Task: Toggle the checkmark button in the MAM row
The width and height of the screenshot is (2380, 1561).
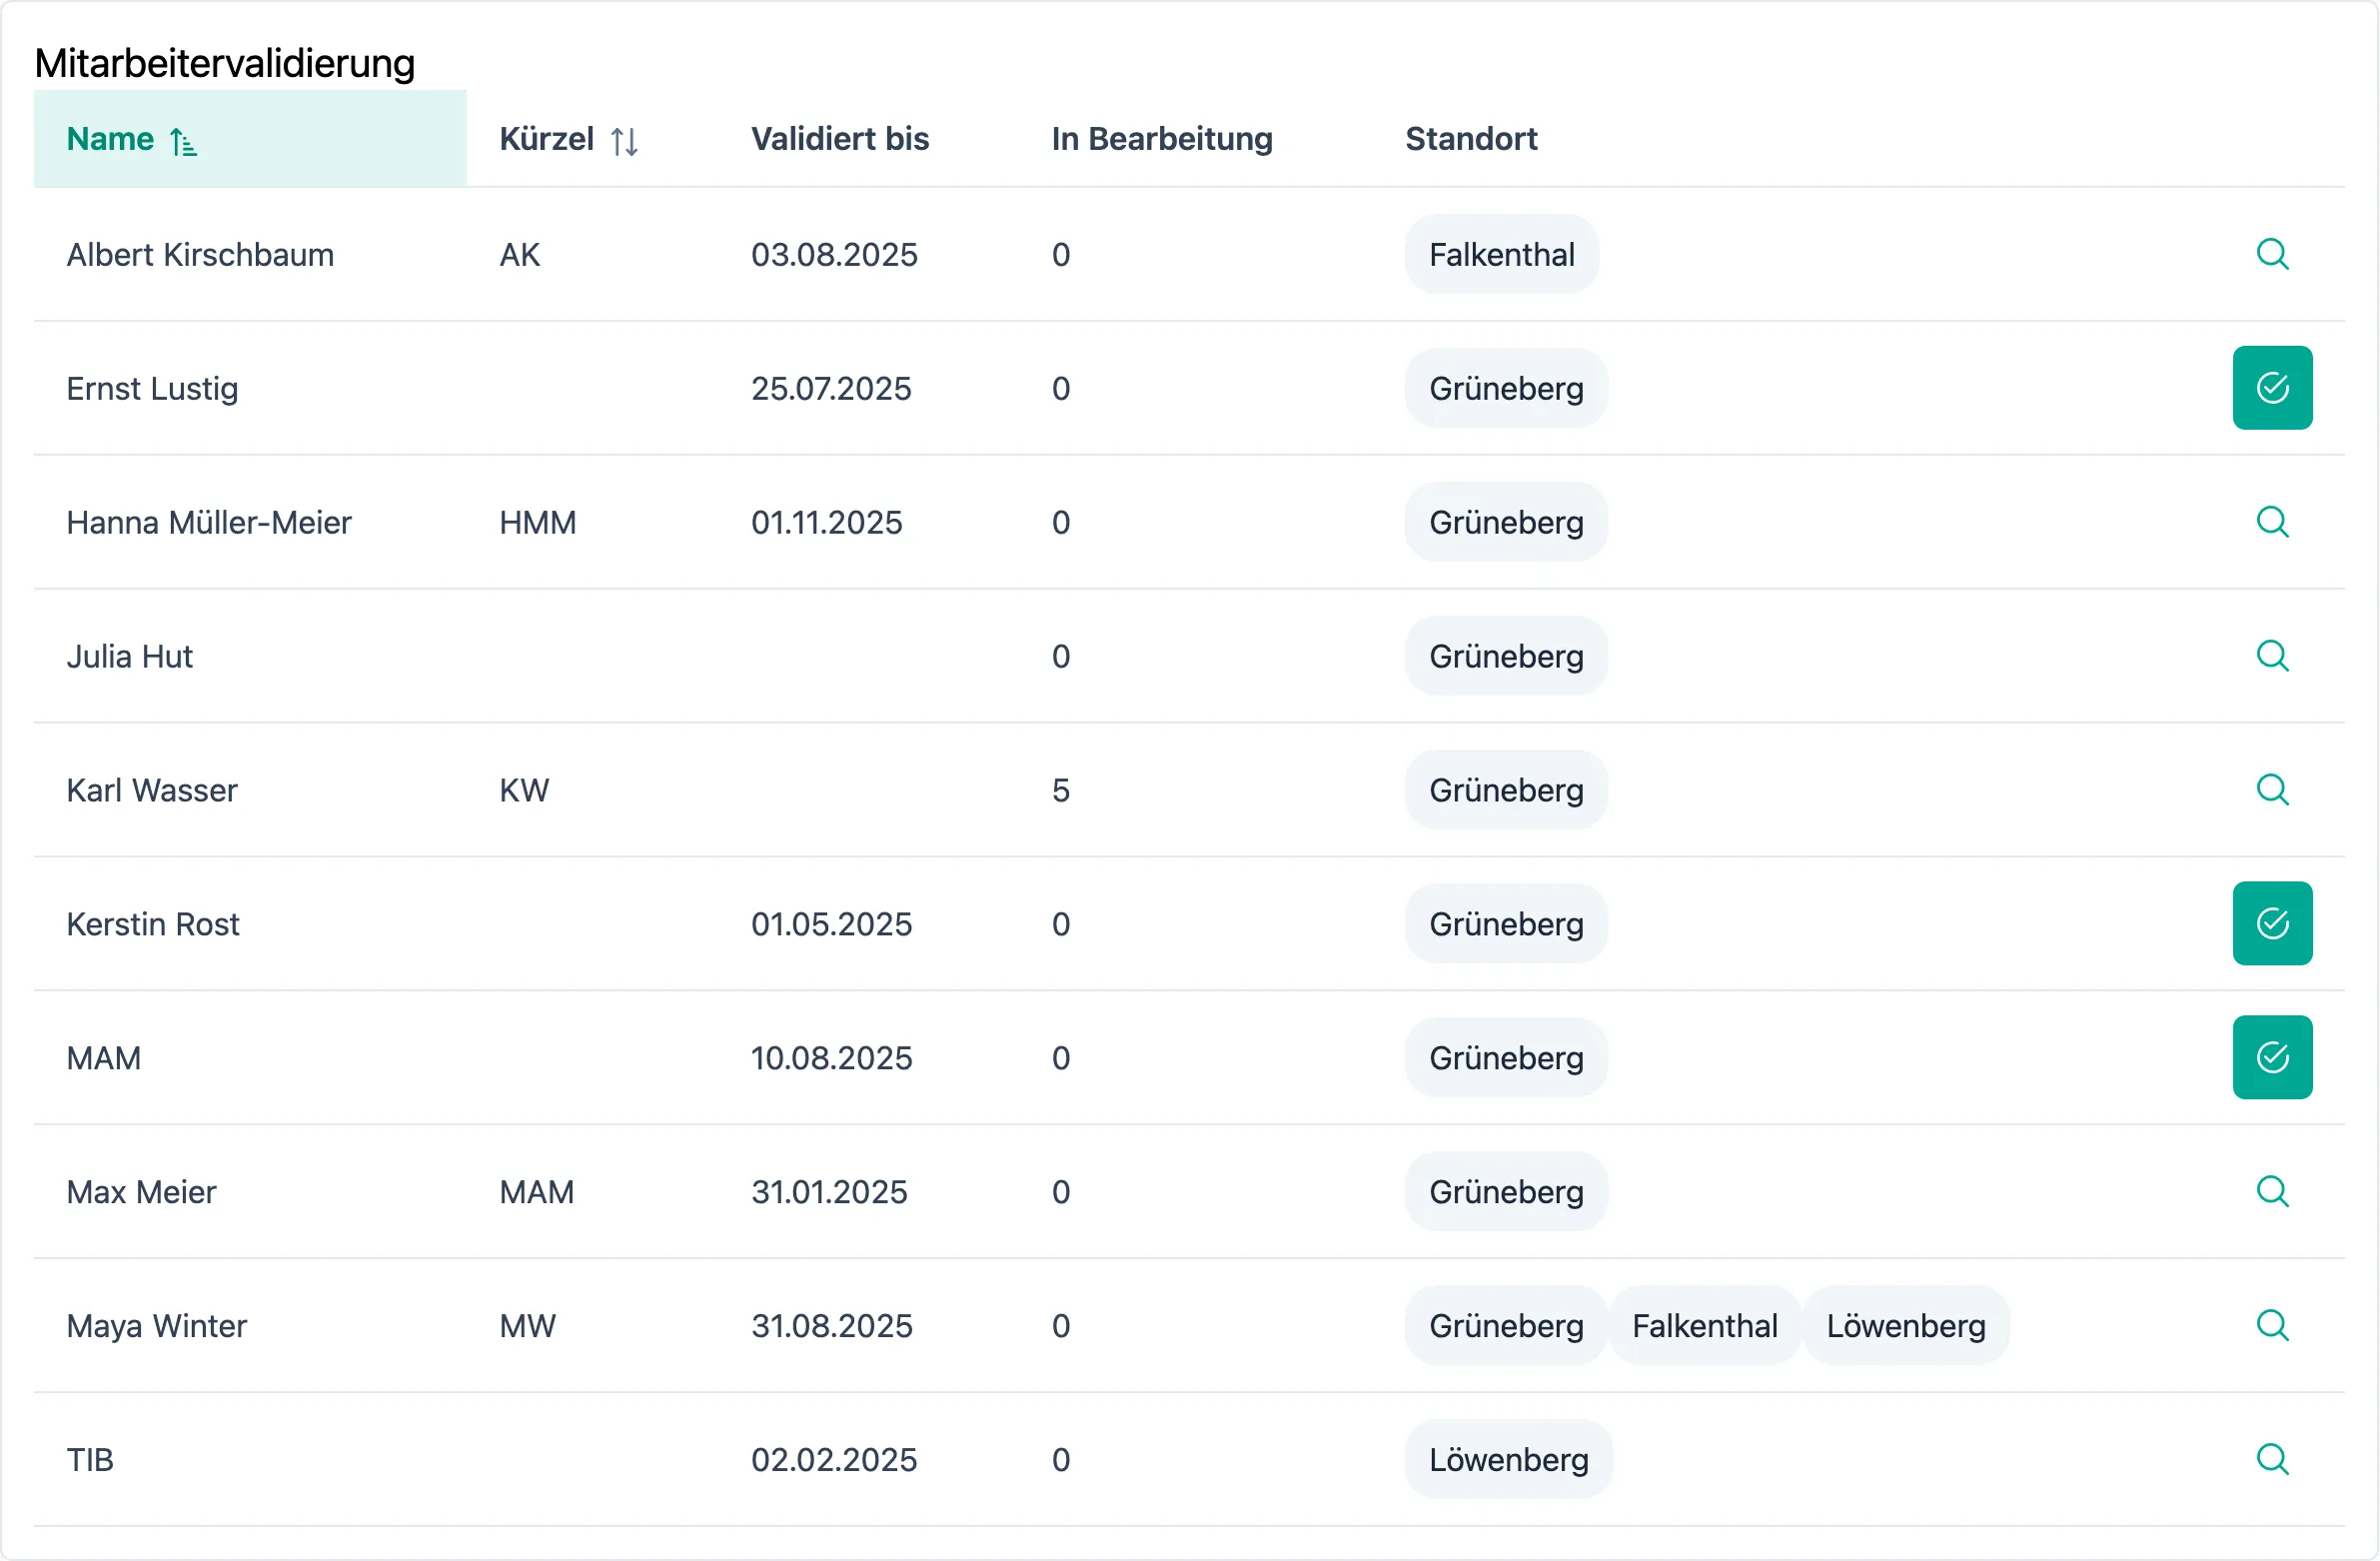Action: 2272,1057
